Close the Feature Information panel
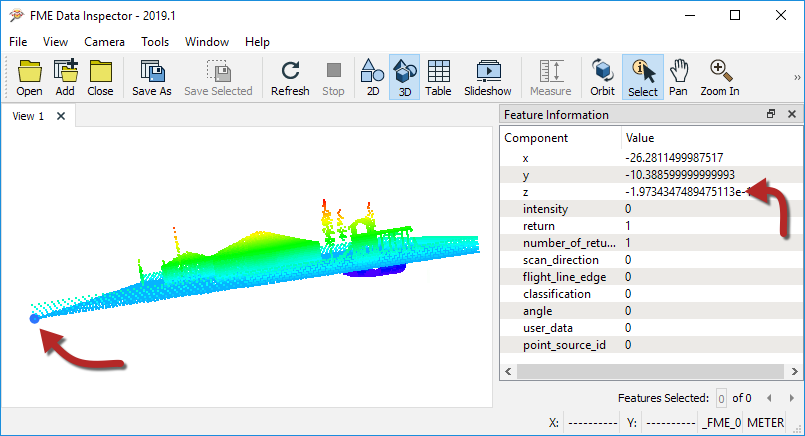 coord(792,114)
